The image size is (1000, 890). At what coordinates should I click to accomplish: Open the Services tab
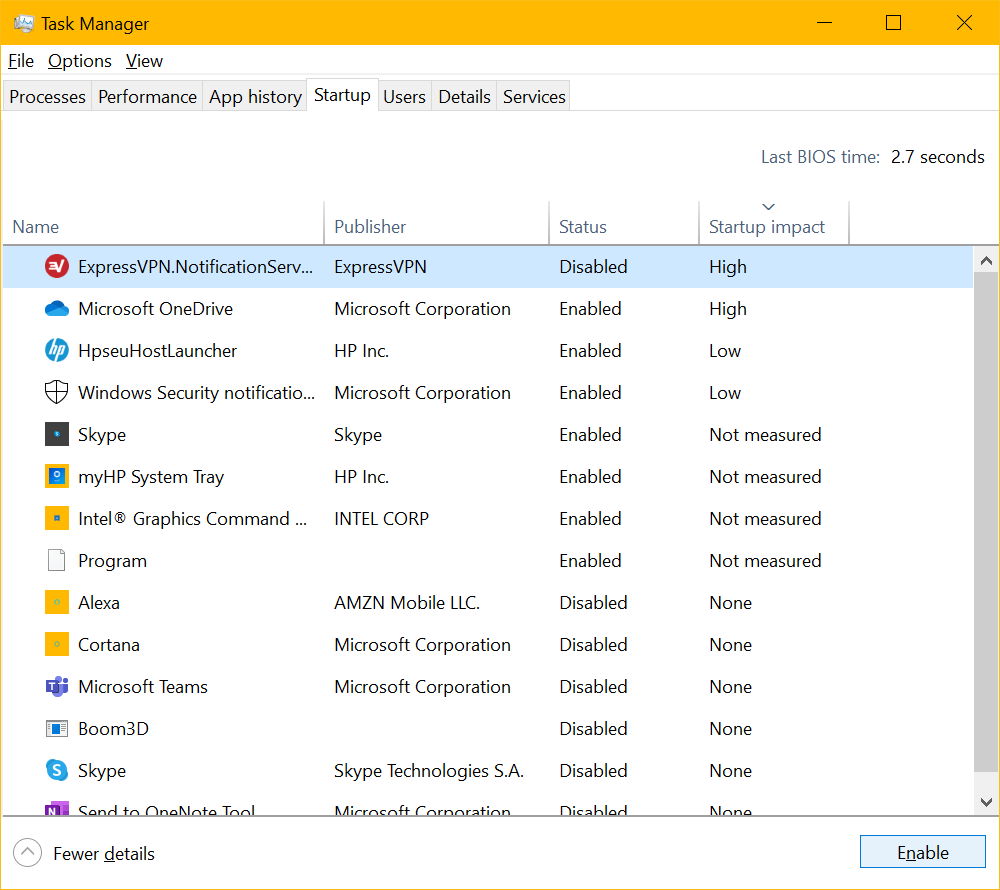tap(534, 97)
